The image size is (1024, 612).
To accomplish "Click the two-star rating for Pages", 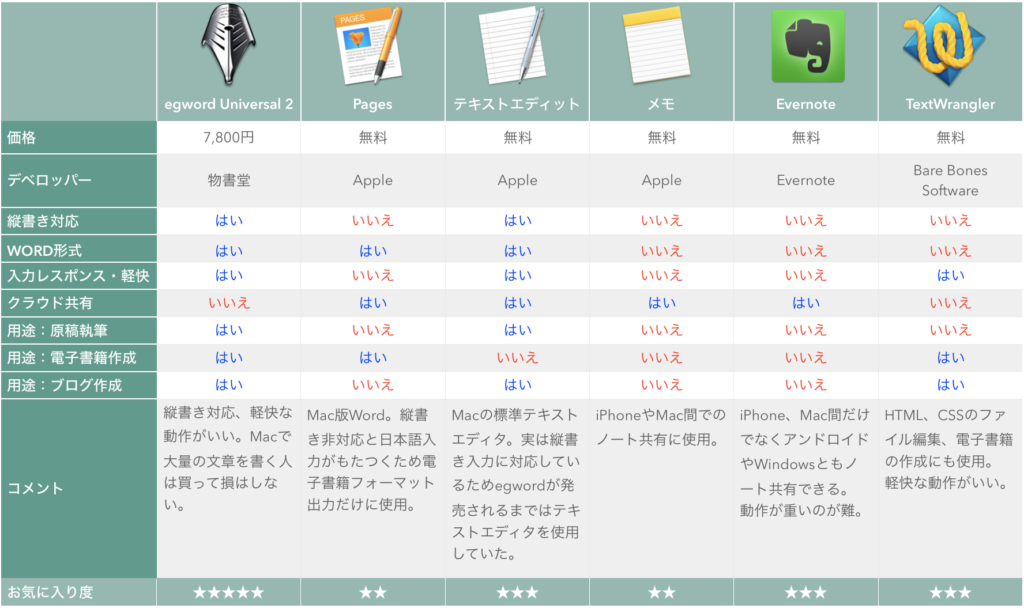I will [373, 593].
